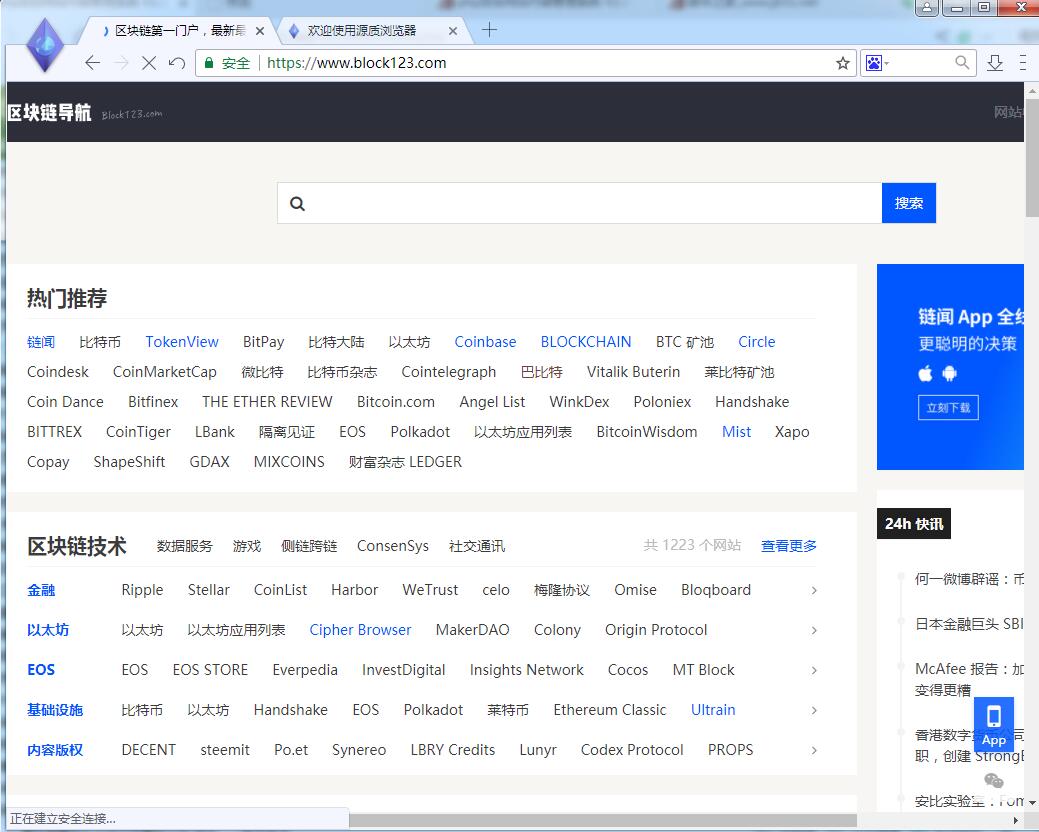Open the search engine dropdown arrow

click(887, 63)
